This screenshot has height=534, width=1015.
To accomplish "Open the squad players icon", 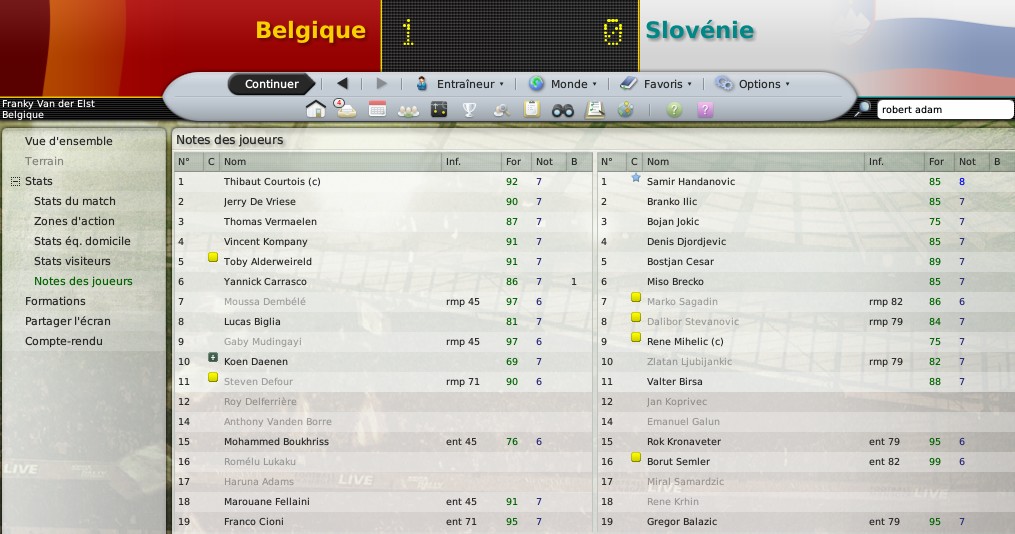I will pos(408,111).
